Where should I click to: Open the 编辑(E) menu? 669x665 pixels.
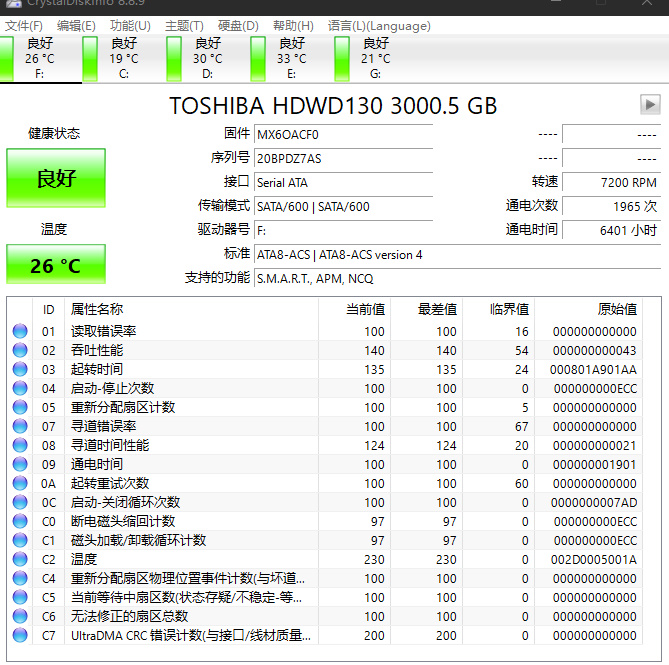76,26
